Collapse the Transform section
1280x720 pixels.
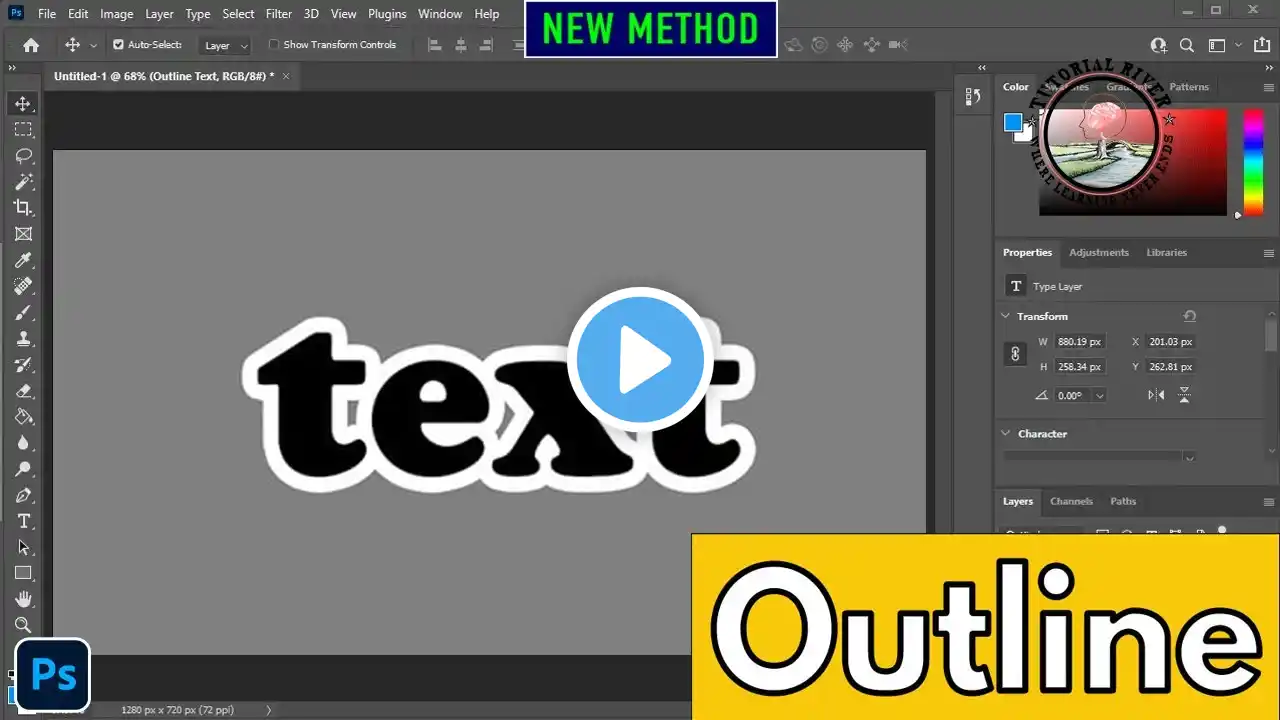(1006, 316)
